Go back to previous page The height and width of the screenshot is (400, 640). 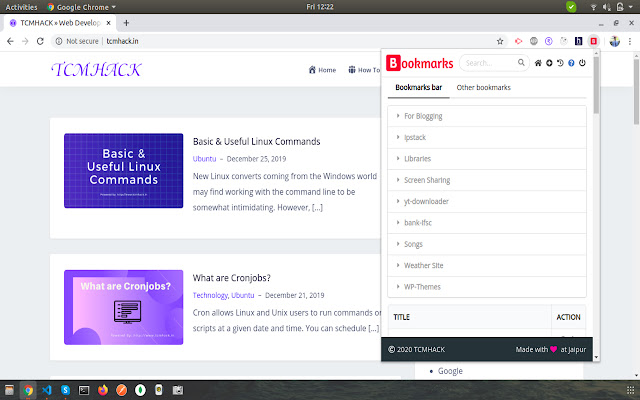(10, 41)
